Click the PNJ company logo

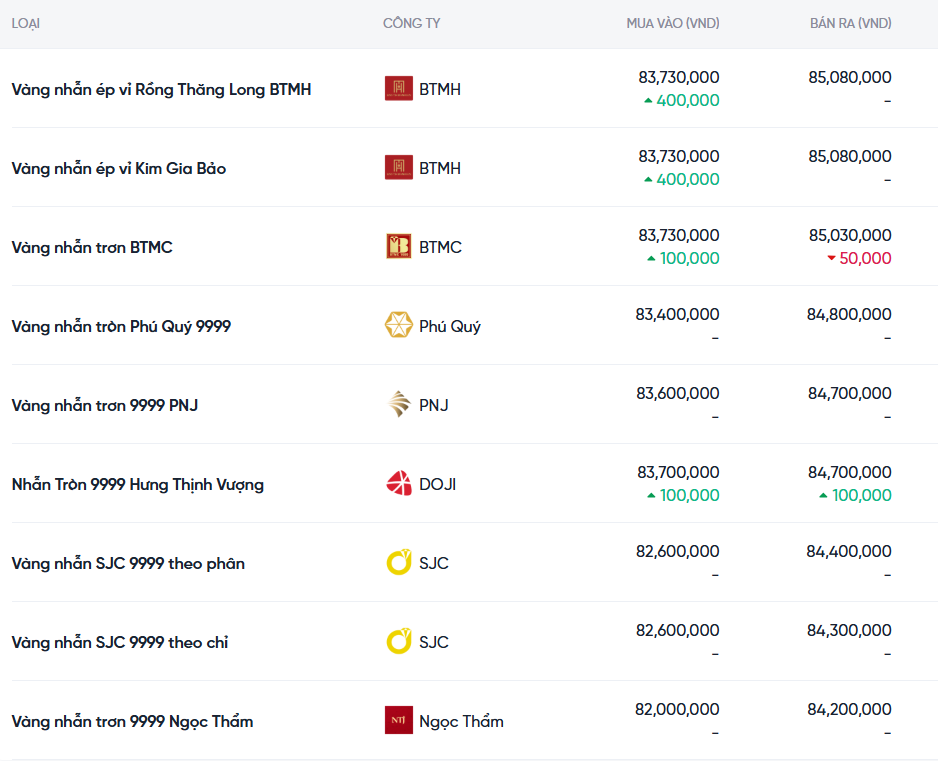pyautogui.click(x=398, y=404)
